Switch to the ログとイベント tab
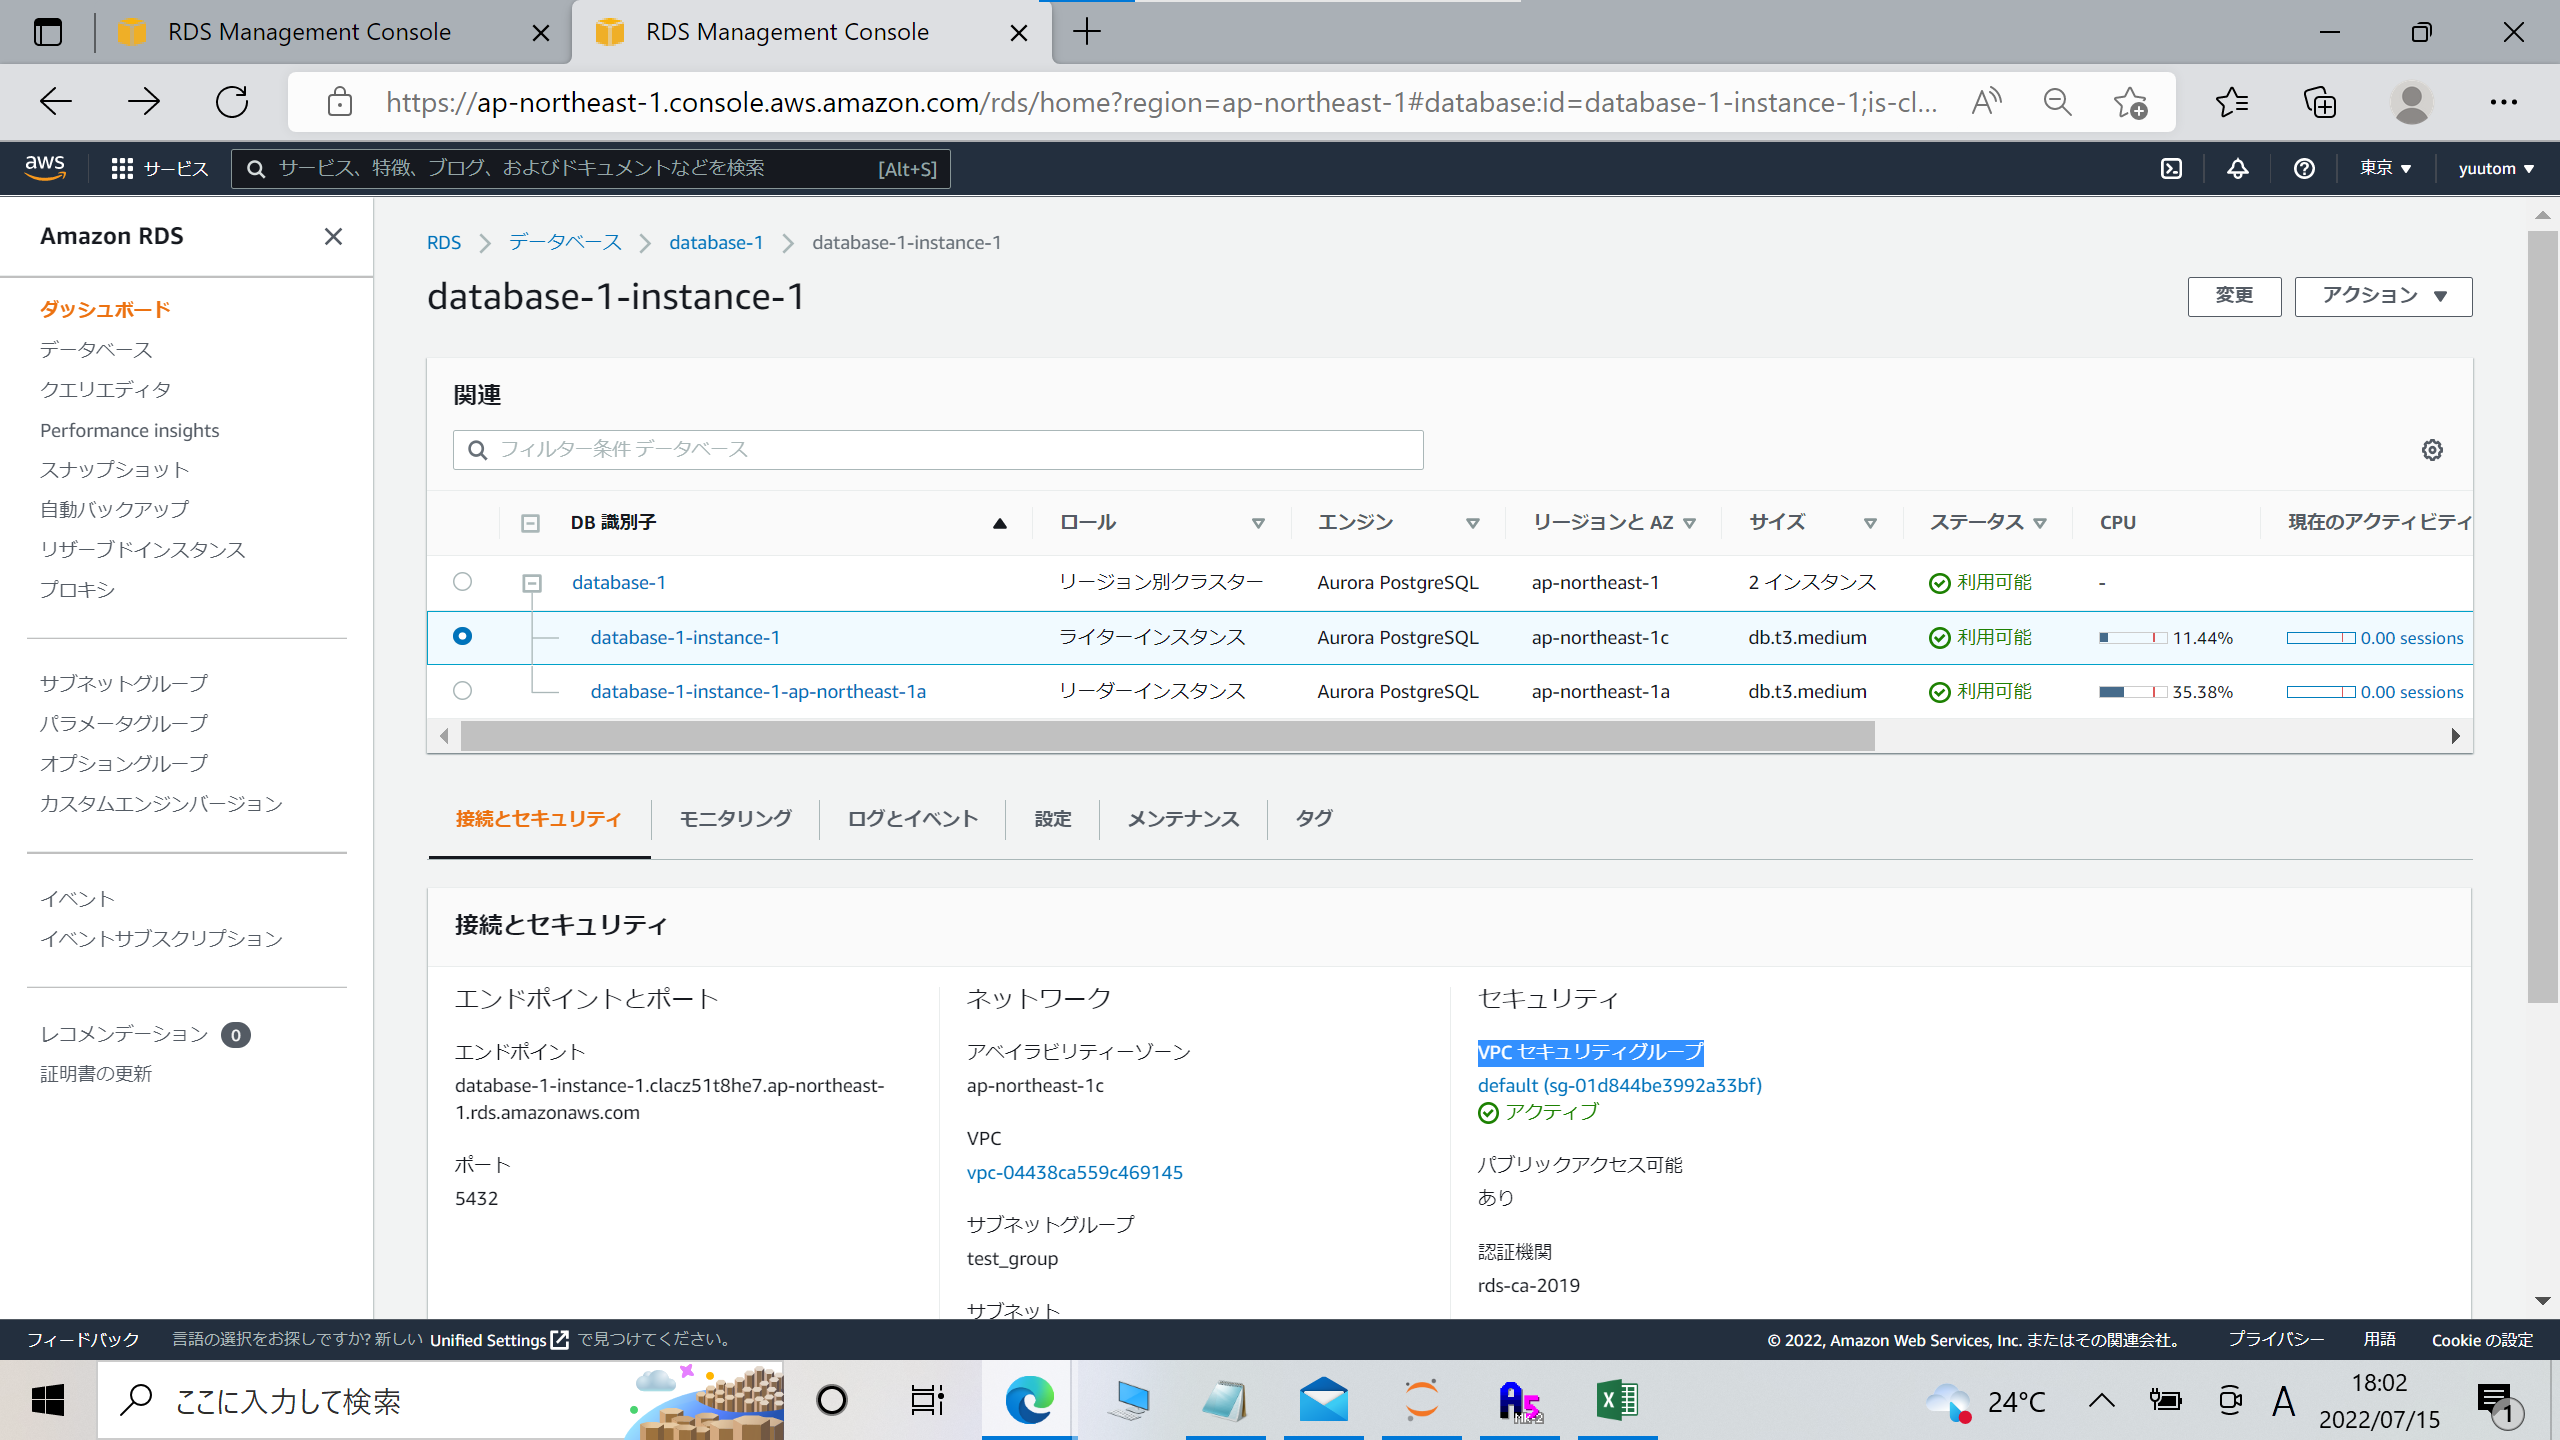This screenshot has width=2560, height=1440. pyautogui.click(x=911, y=818)
